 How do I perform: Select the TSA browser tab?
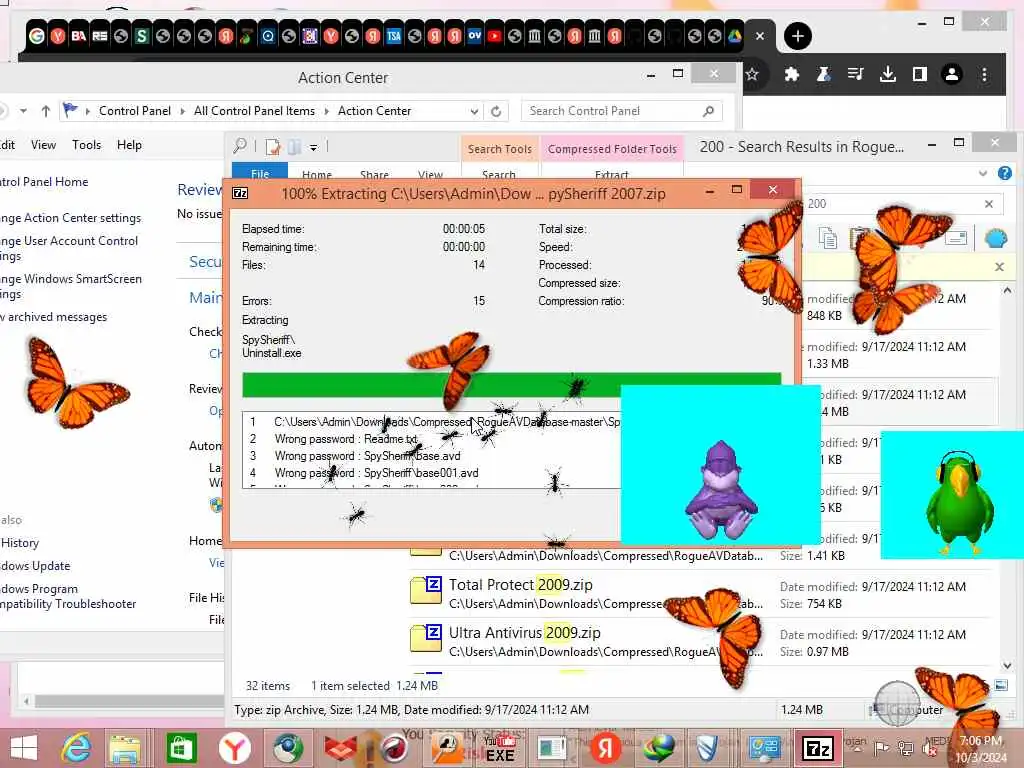(x=394, y=36)
